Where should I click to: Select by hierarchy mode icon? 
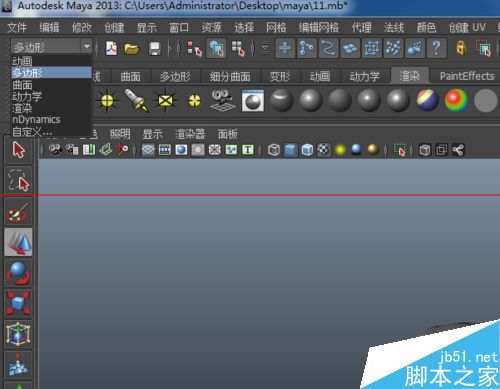point(194,49)
